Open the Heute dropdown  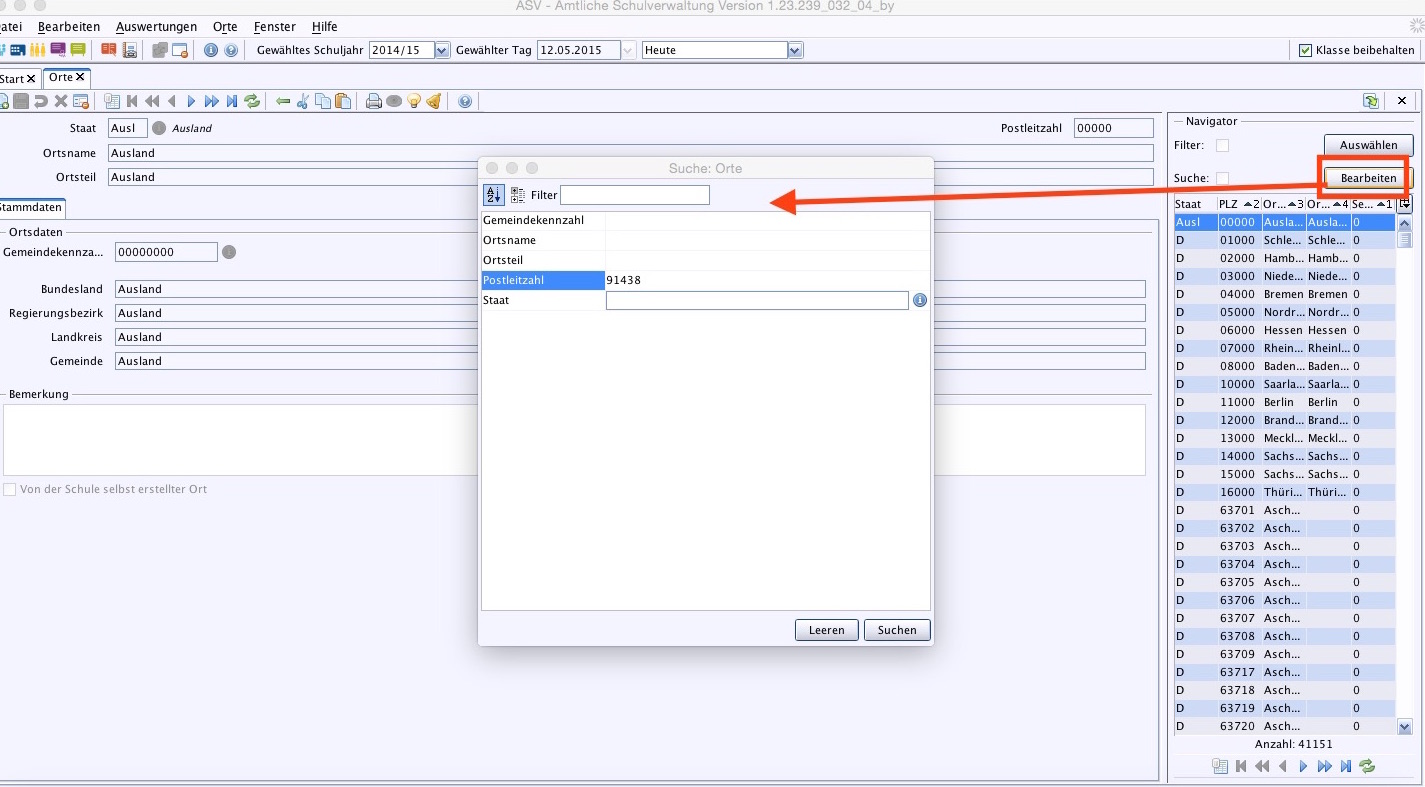click(795, 50)
